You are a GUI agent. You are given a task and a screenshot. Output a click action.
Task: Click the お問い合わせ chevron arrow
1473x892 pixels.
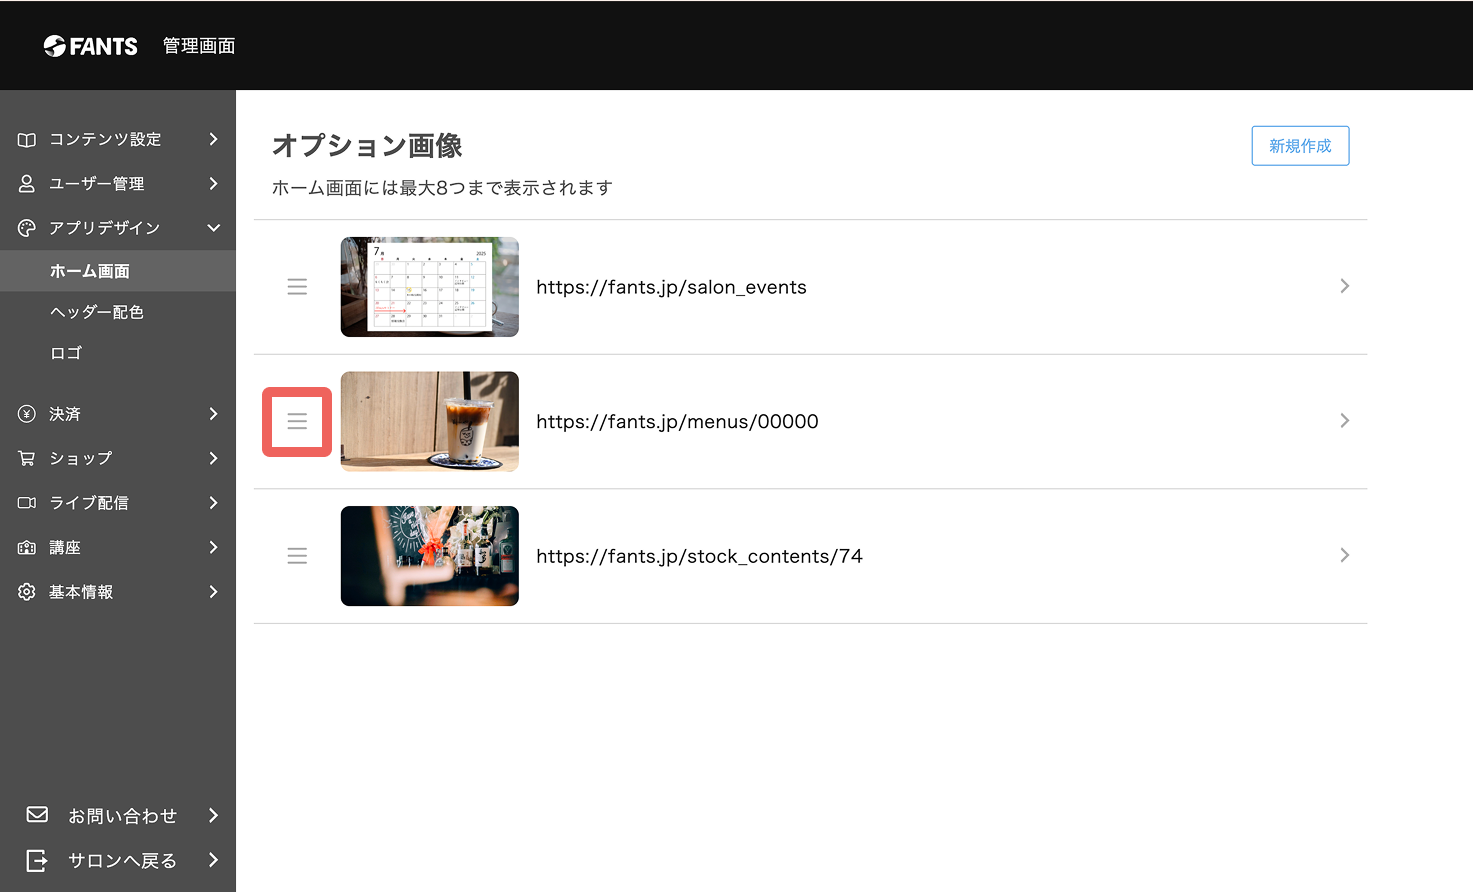pos(213,815)
